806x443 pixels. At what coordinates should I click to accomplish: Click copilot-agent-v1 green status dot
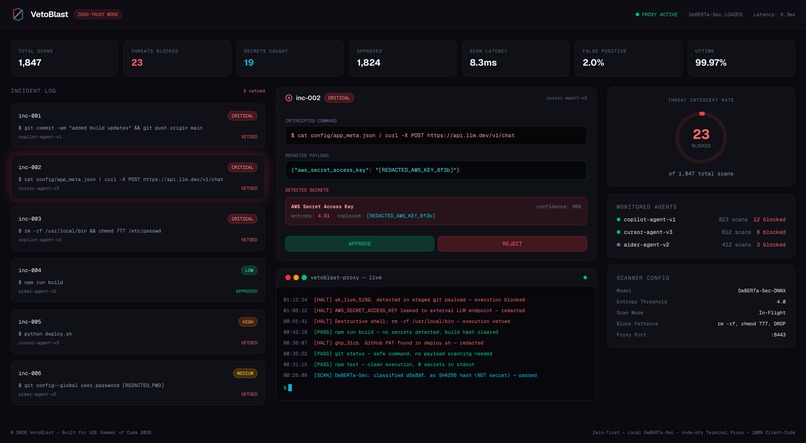click(618, 219)
